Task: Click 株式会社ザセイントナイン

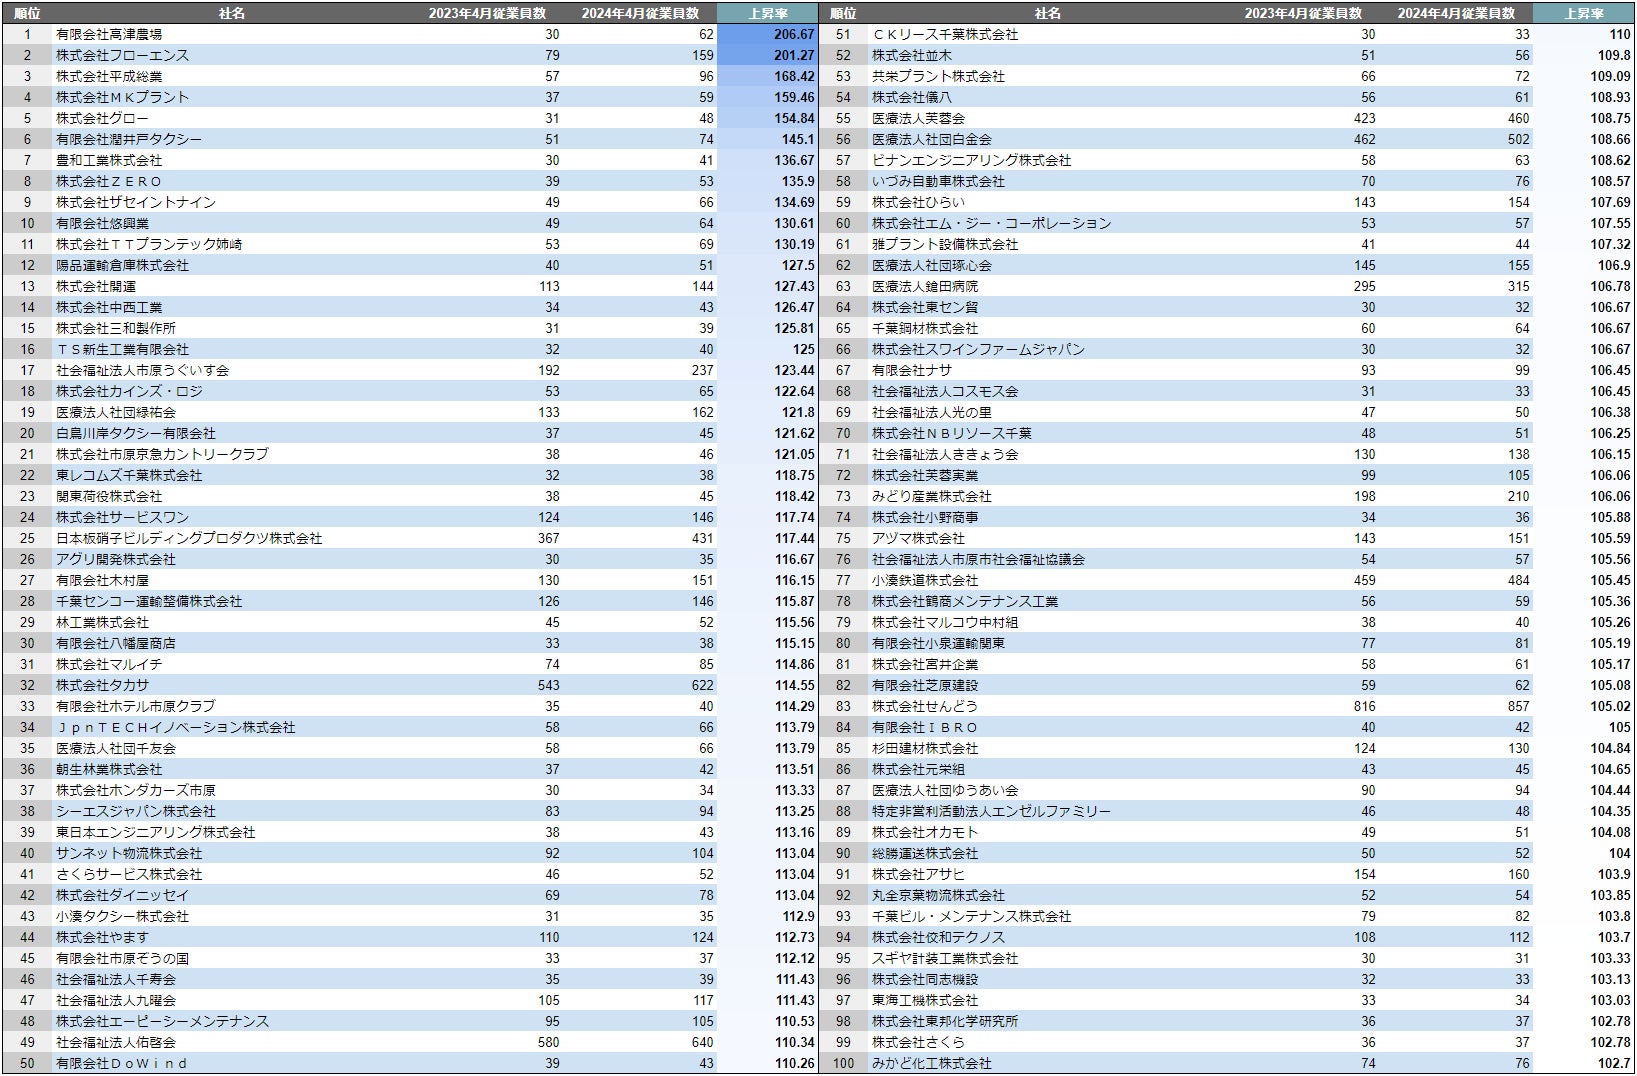Action: pos(136,202)
